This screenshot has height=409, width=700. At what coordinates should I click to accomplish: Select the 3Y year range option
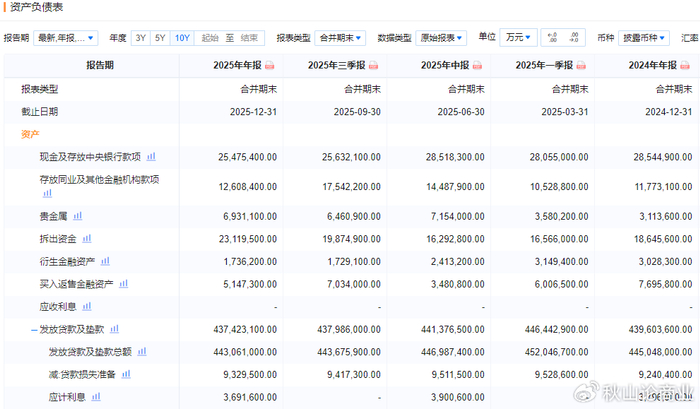[141, 38]
